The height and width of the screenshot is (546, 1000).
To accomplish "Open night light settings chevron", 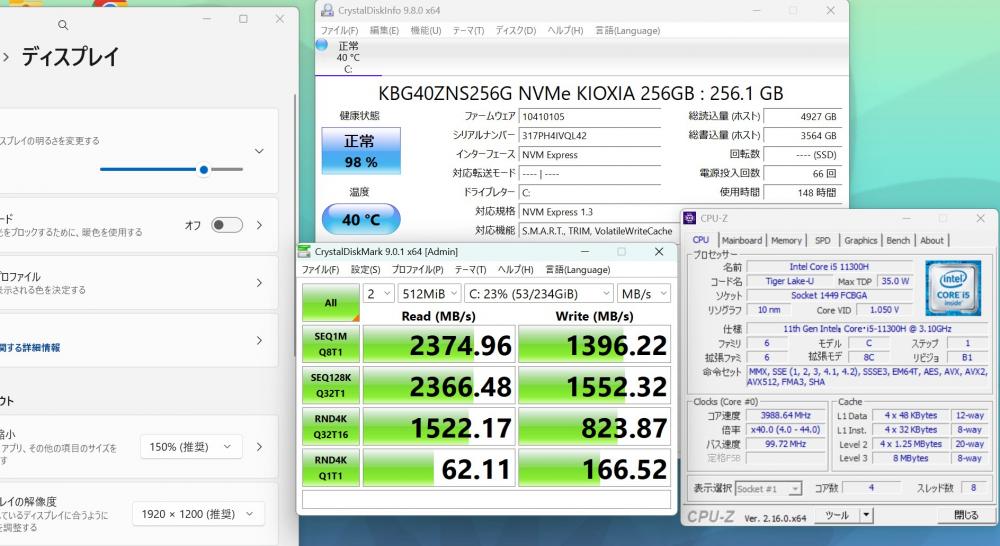I will point(259,225).
